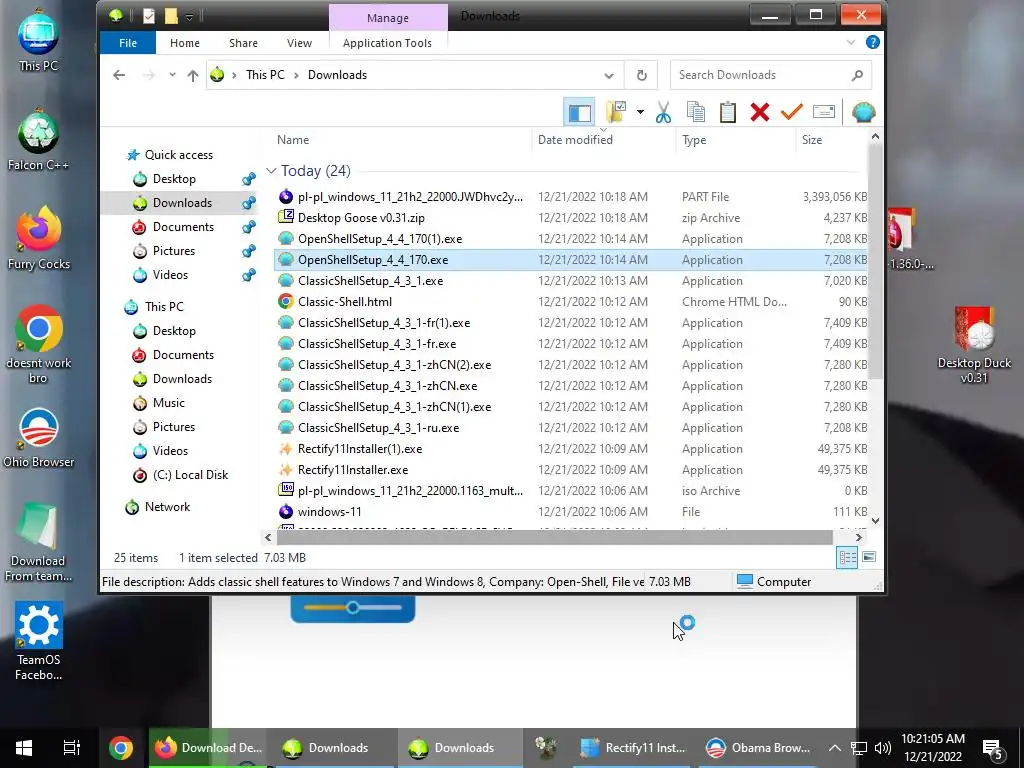
Task: Select Music under This PC
Action: [168, 403]
